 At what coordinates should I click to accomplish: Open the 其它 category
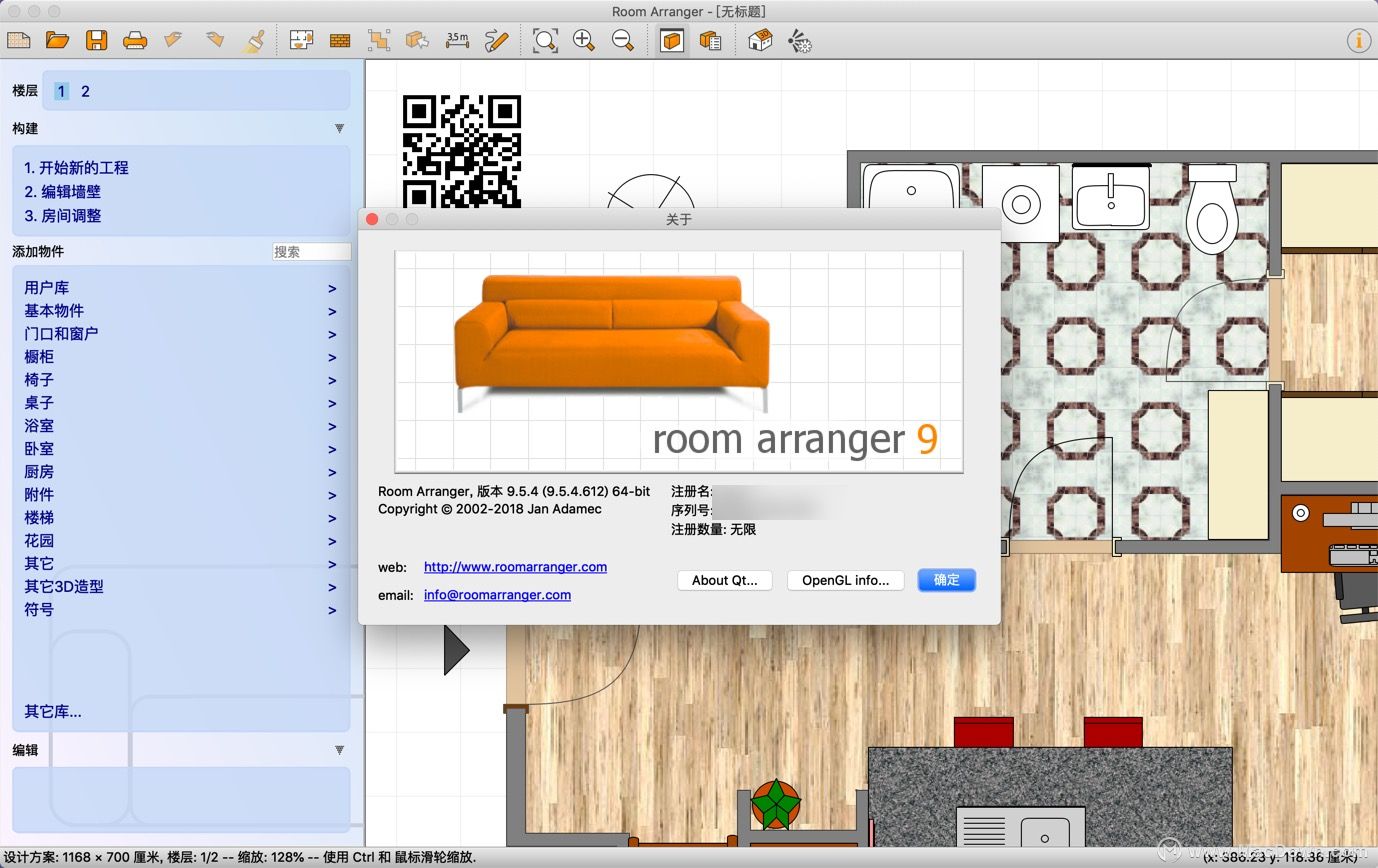click(x=181, y=563)
